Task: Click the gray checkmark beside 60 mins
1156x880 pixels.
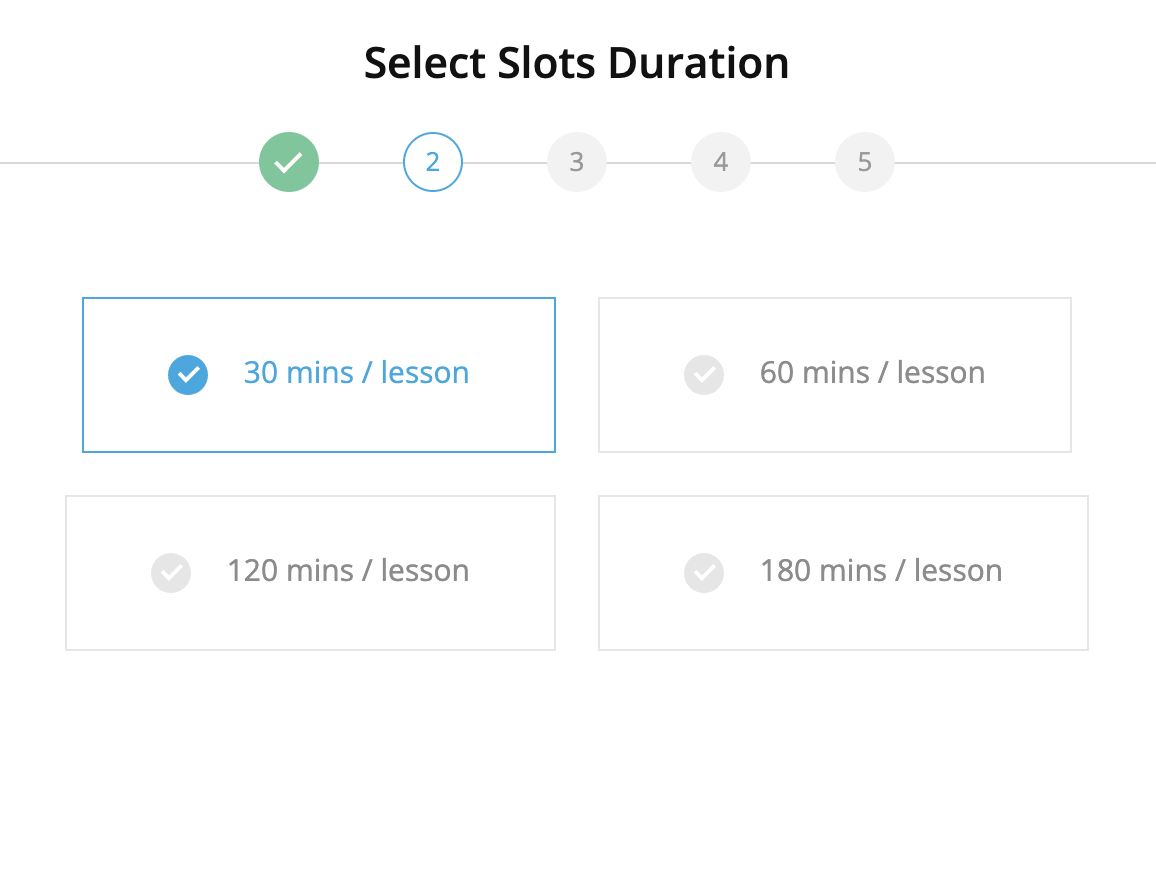Action: [x=704, y=375]
